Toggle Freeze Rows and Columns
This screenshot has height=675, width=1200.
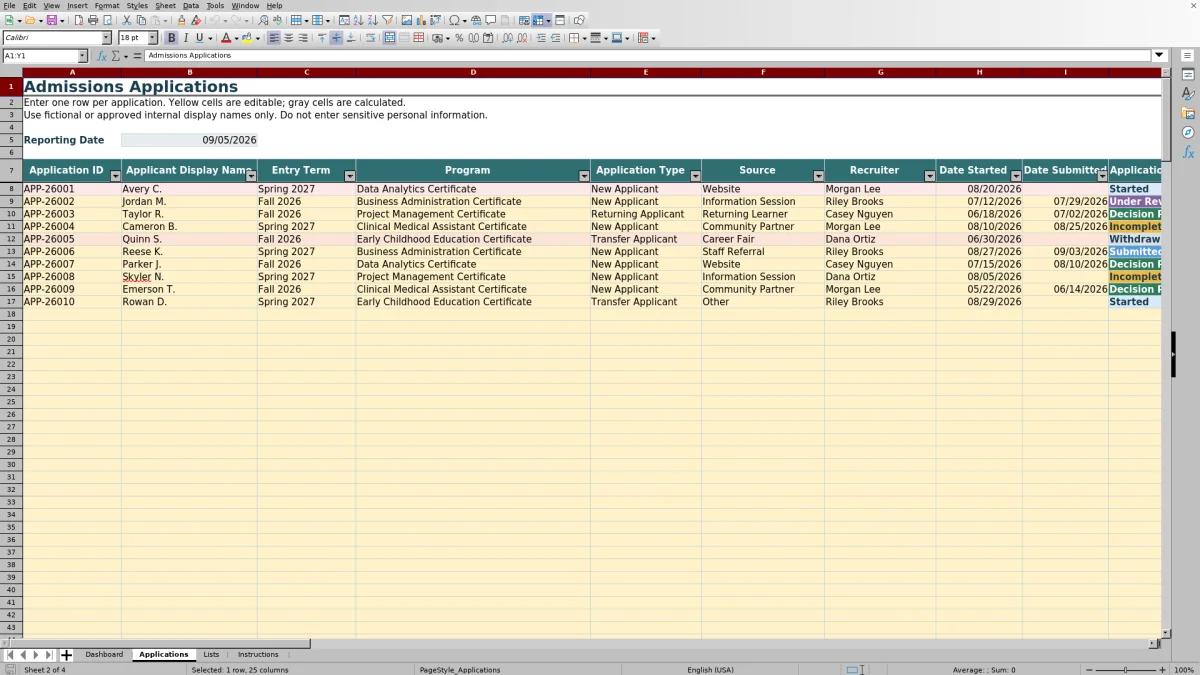tap(538, 20)
